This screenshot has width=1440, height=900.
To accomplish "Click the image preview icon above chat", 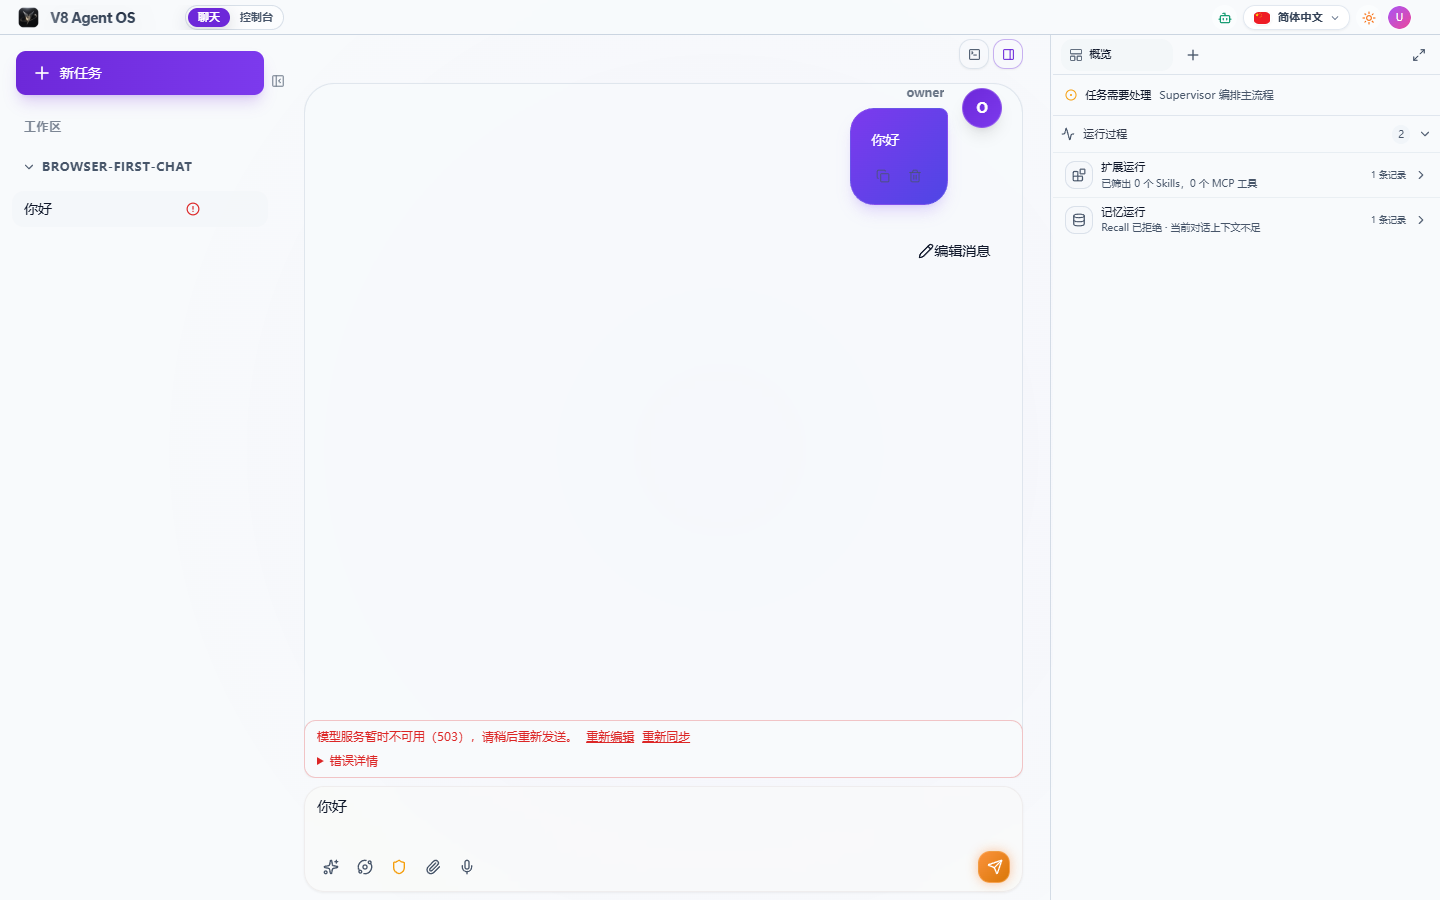I will (x=974, y=55).
